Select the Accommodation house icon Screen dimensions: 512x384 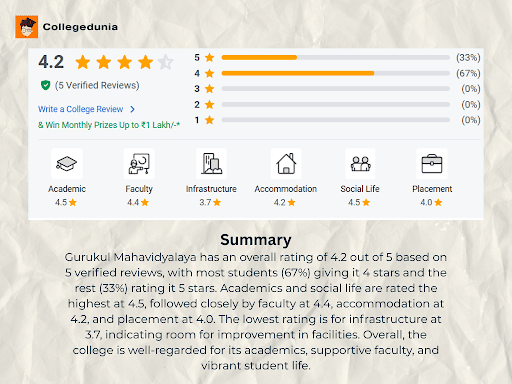pyautogui.click(x=286, y=163)
